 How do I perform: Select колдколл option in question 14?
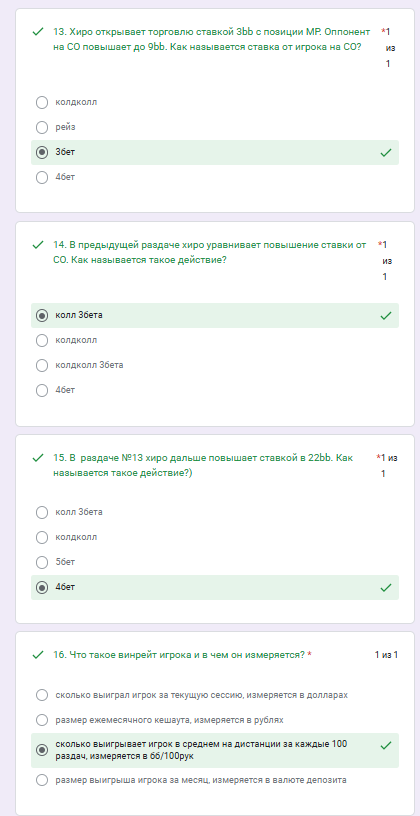point(42,340)
